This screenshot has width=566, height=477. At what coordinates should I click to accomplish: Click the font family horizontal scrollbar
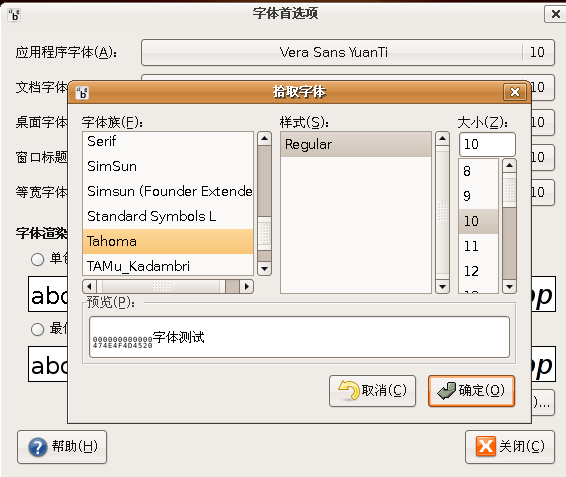168,287
